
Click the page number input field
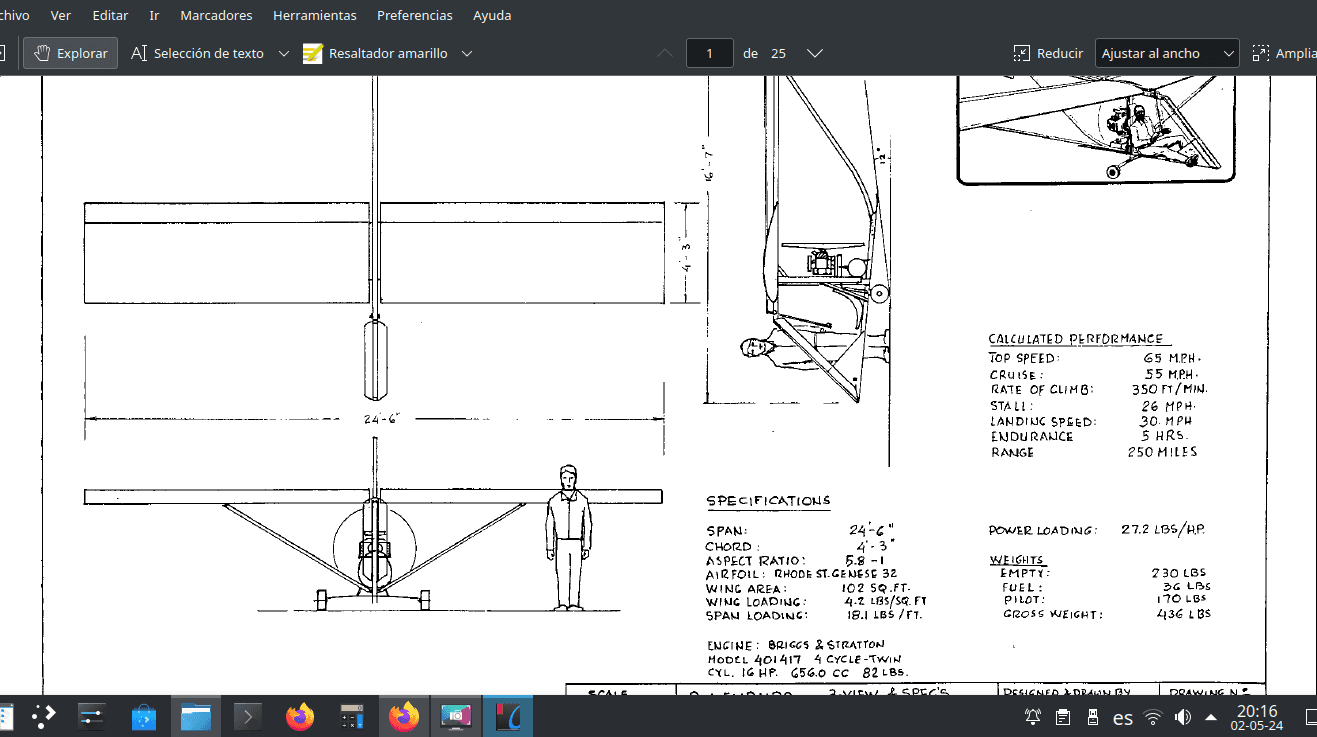pyautogui.click(x=710, y=53)
